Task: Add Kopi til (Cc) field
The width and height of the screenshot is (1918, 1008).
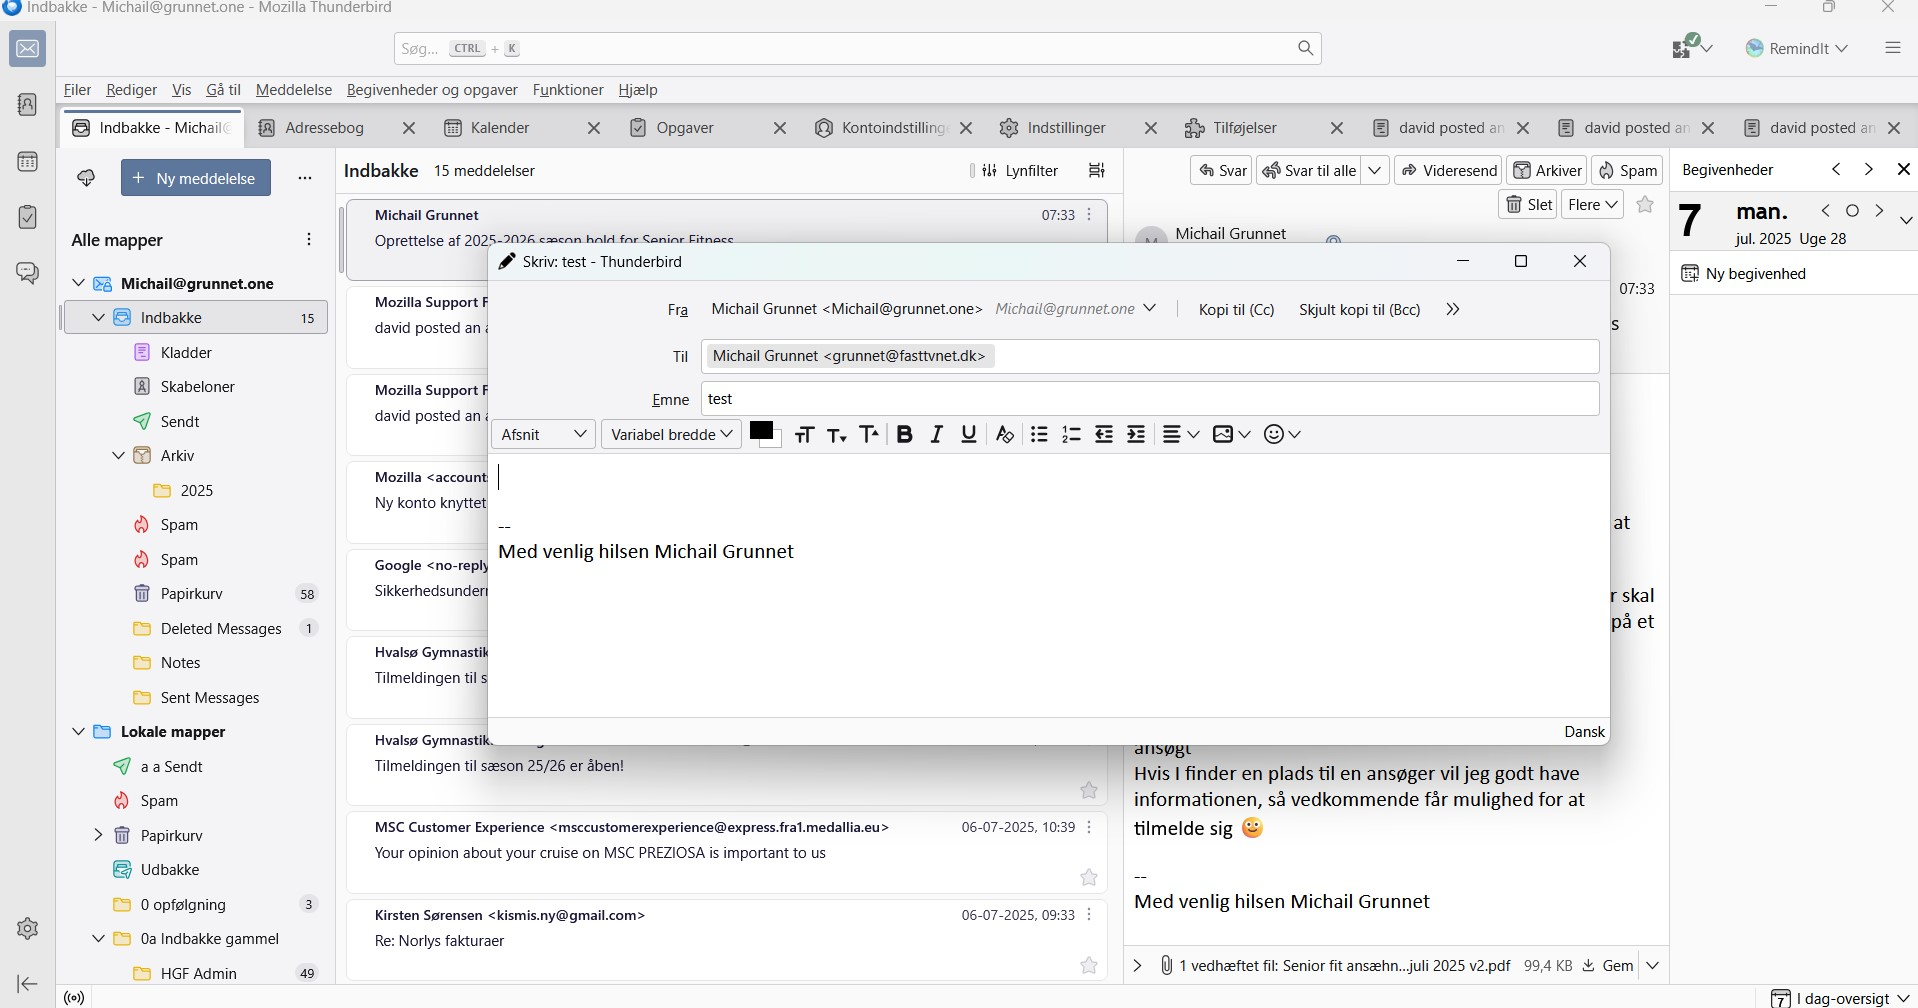Action: [1236, 310]
